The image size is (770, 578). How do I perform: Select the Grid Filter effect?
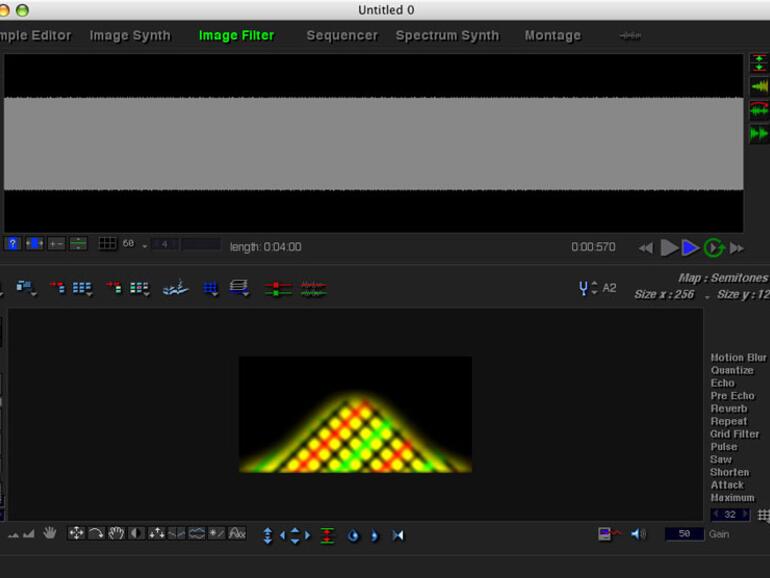[x=734, y=434]
